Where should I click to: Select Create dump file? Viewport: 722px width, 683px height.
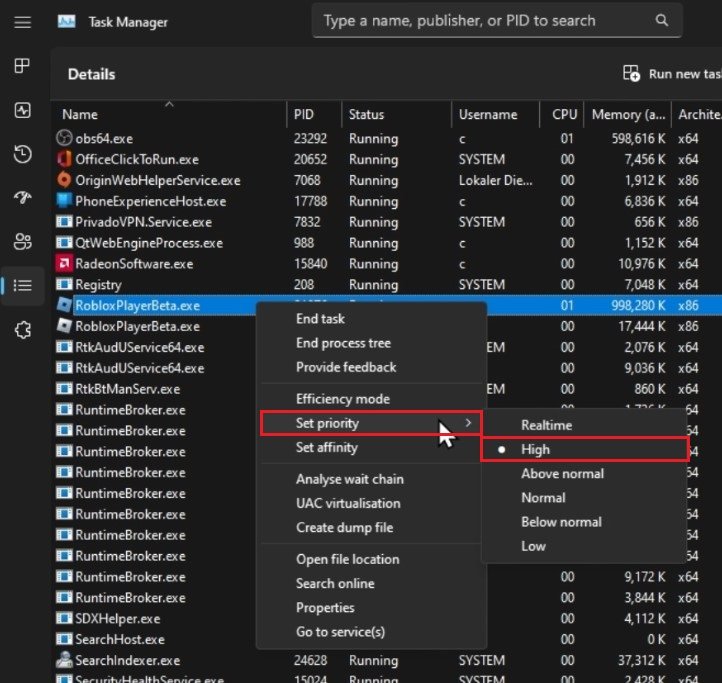pos(371,527)
